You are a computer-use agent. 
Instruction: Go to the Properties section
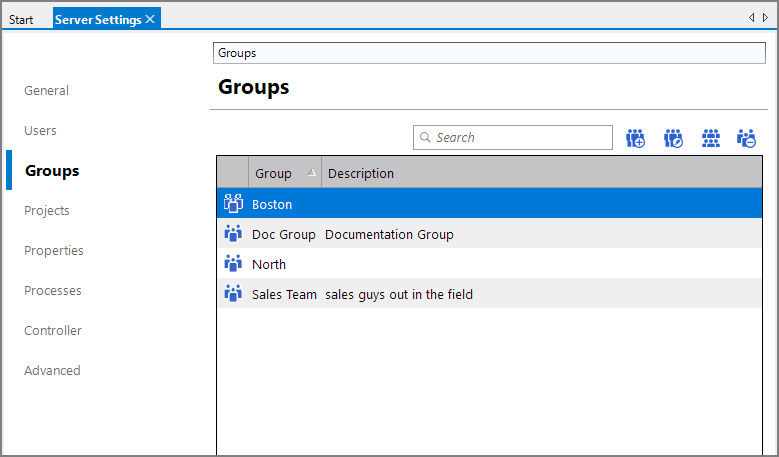pos(54,250)
